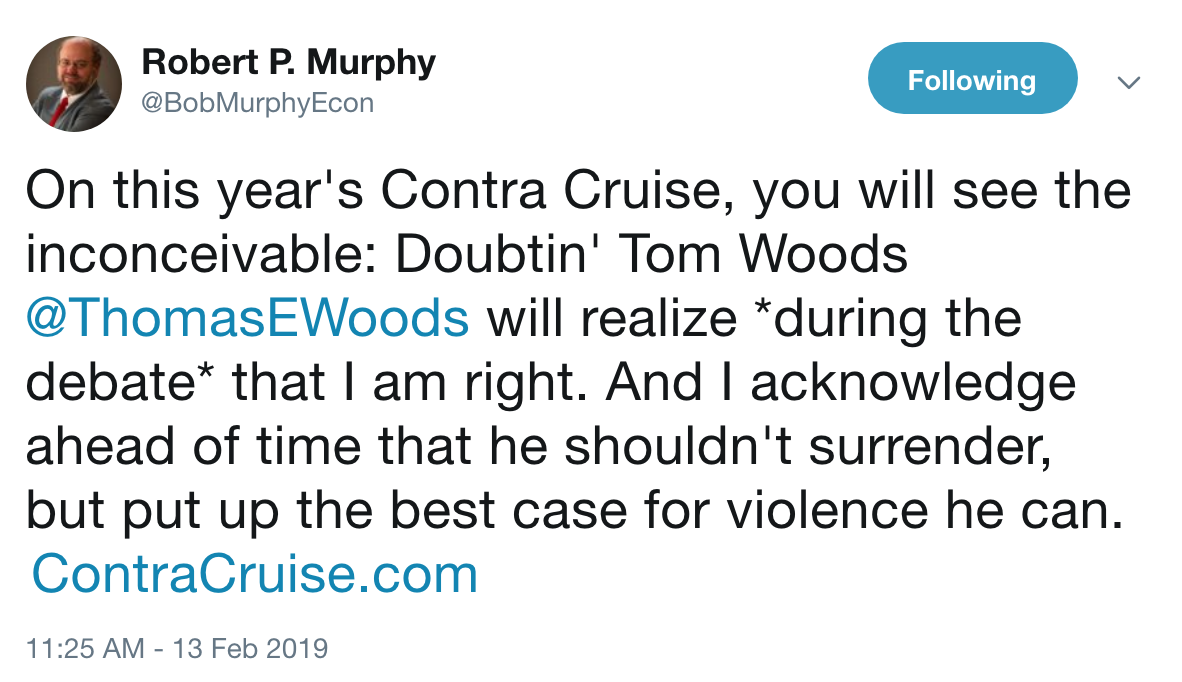Click the 11:25 AM timestamp
This screenshot has height=682, width=1182.
[85, 648]
